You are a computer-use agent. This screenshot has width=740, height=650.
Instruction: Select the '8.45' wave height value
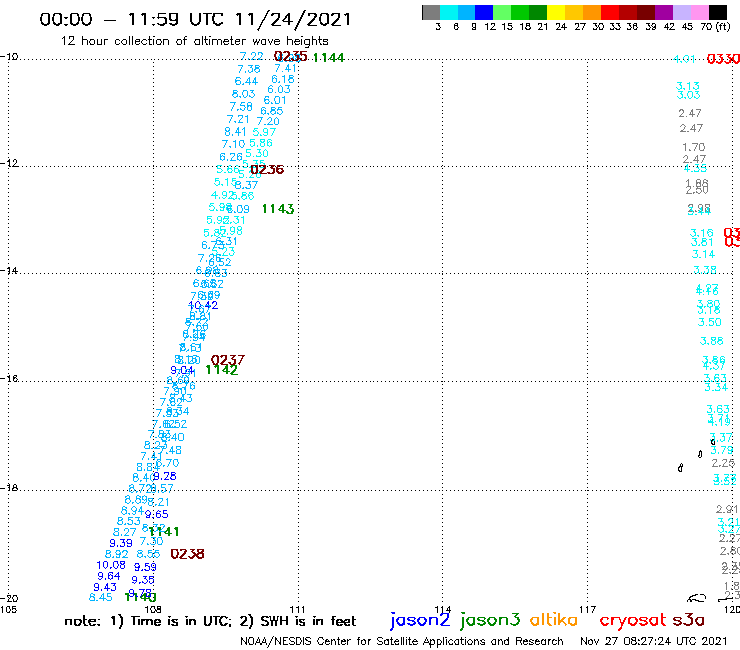point(101,597)
